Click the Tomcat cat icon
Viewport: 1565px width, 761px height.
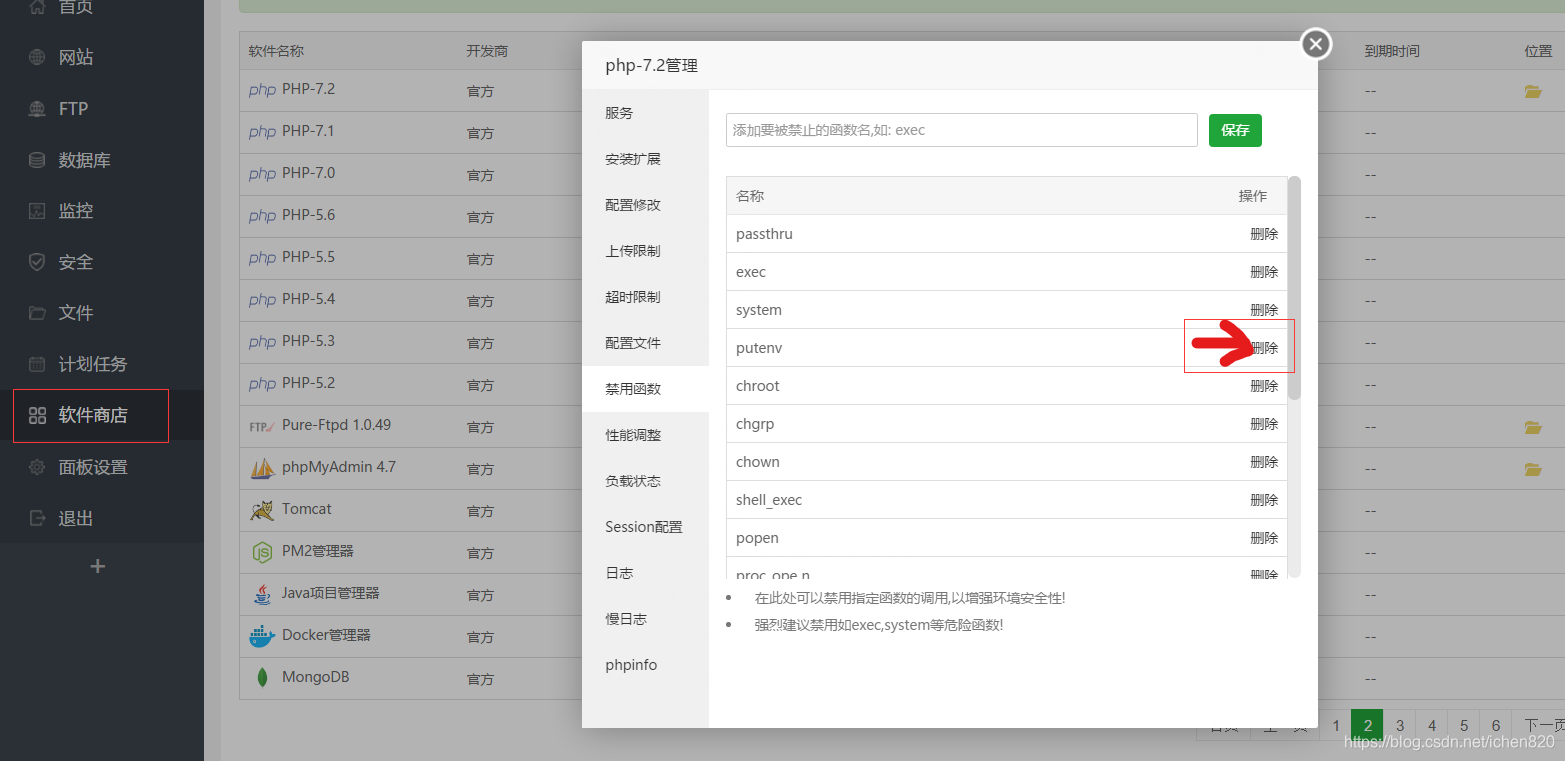click(261, 510)
